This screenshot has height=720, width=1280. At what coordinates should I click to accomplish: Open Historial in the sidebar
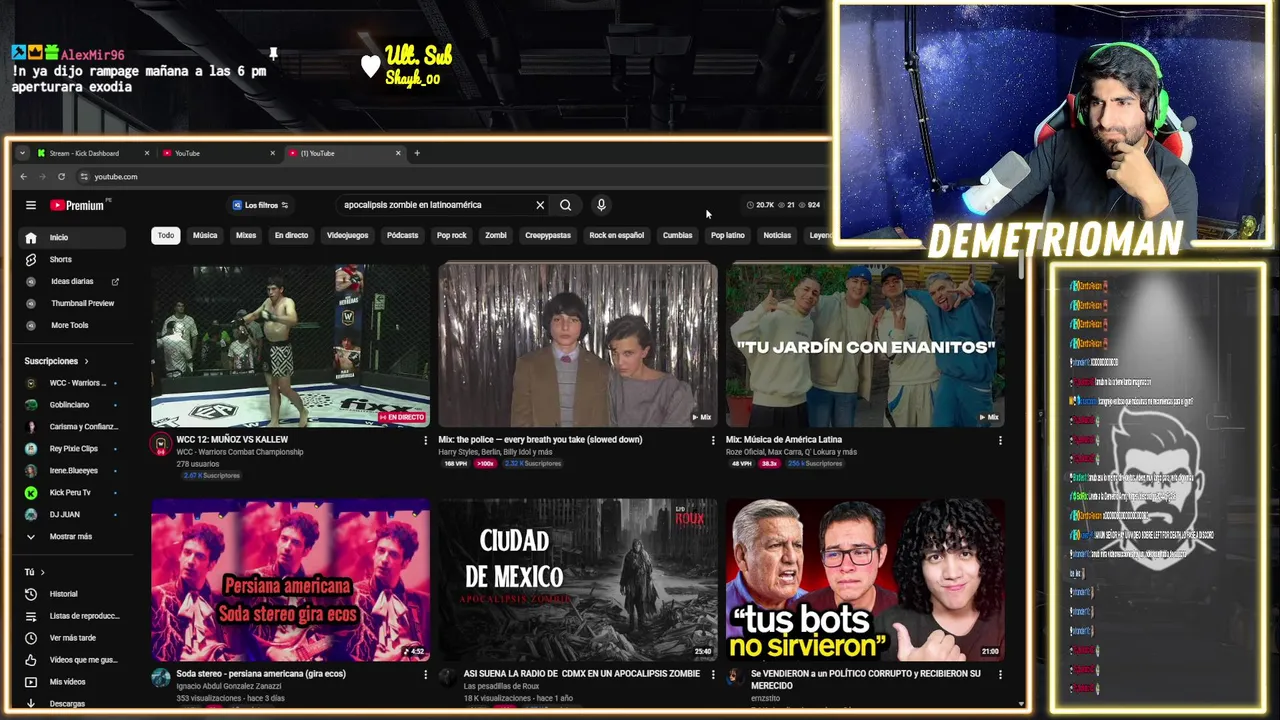[72, 594]
